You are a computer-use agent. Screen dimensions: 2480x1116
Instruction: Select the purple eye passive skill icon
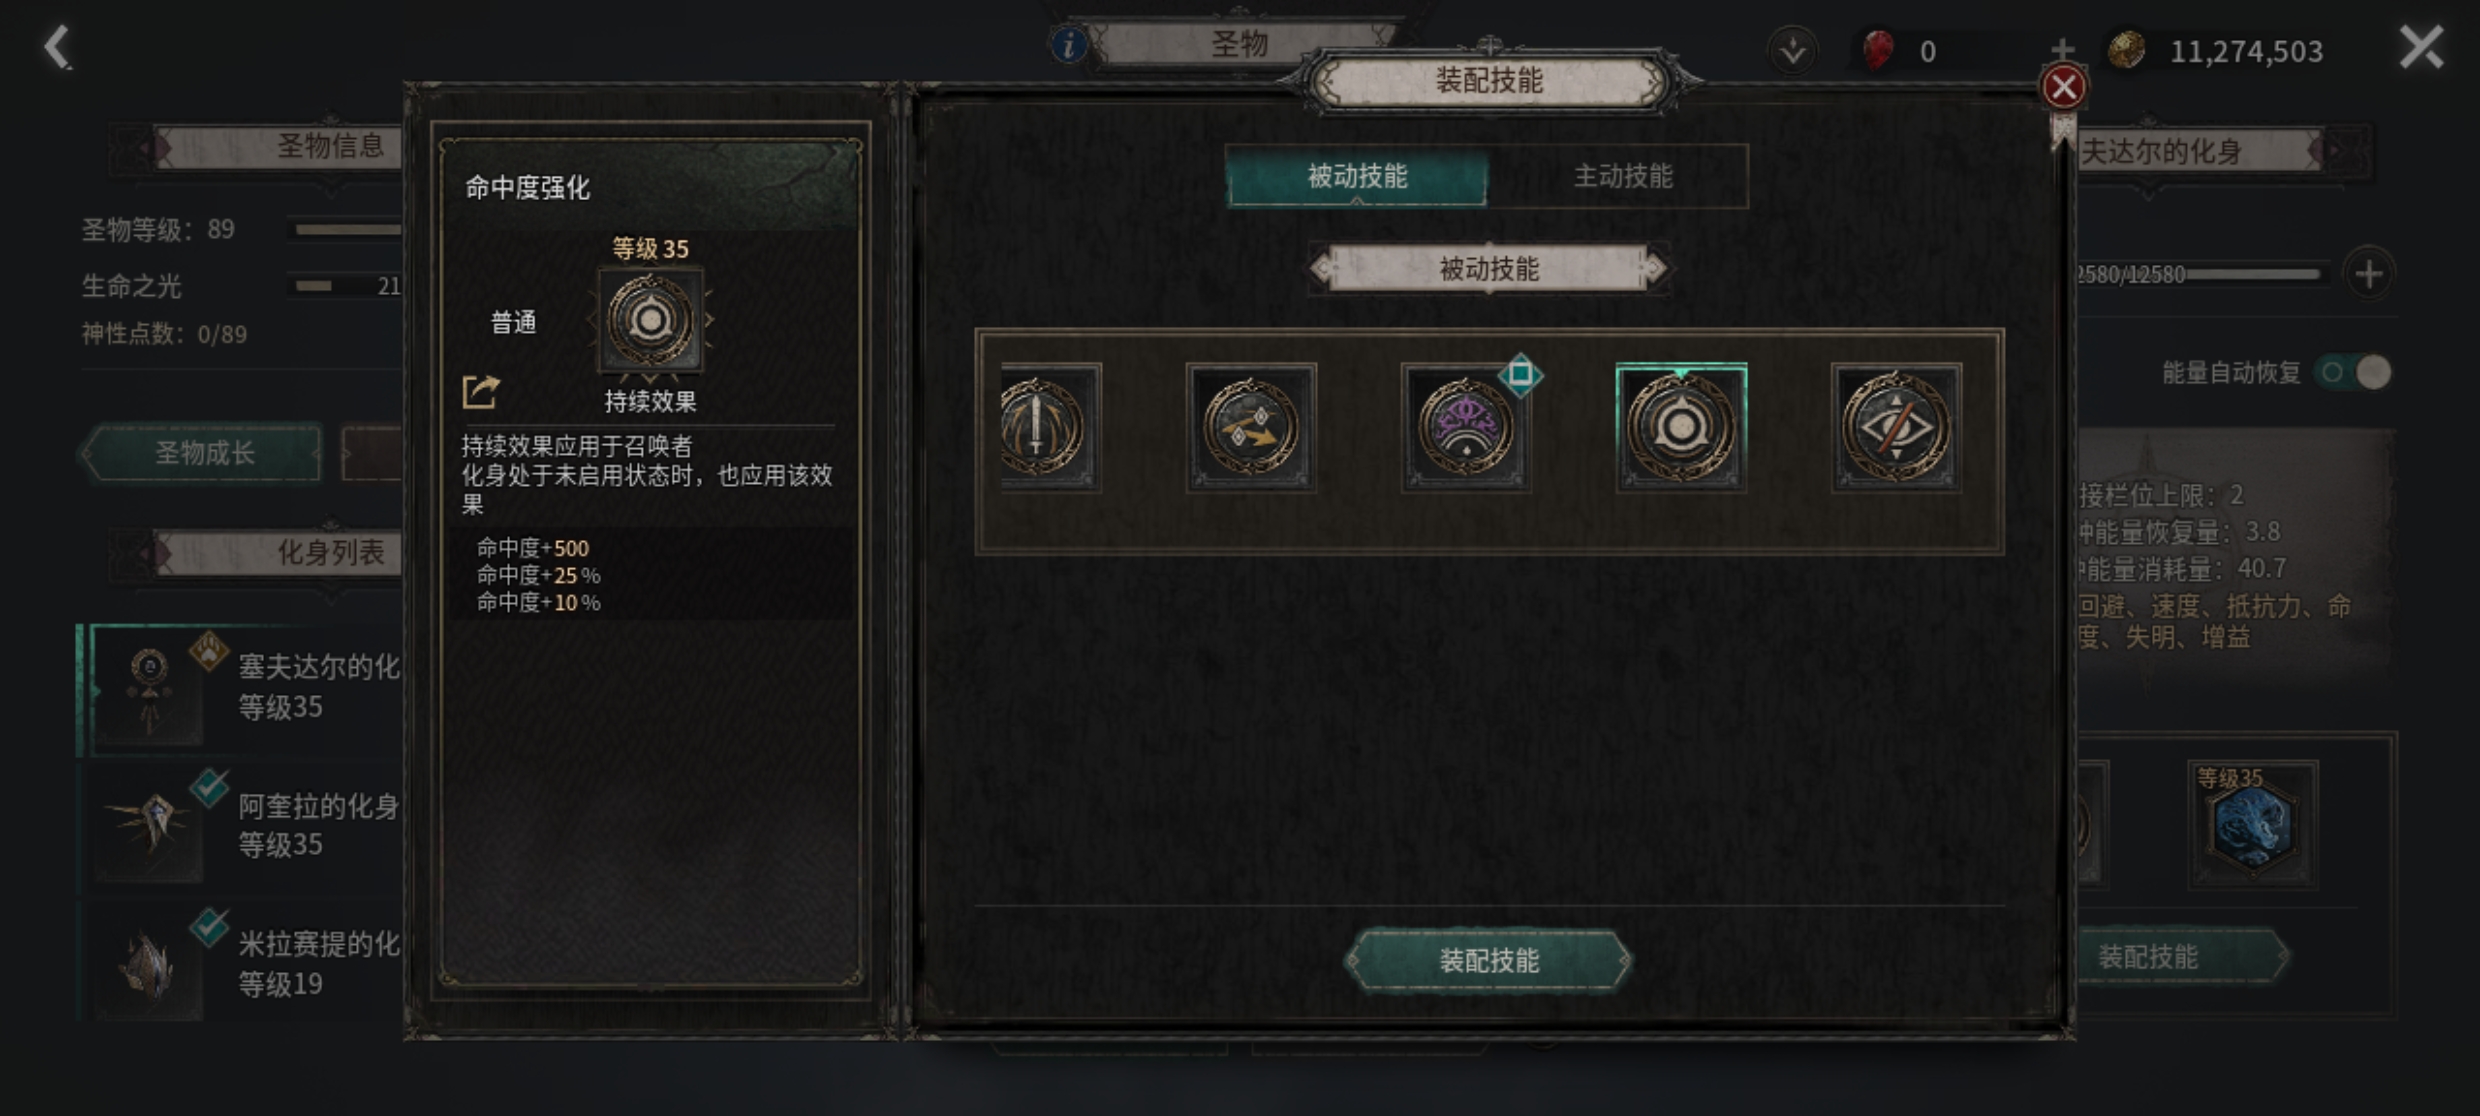tap(1466, 427)
